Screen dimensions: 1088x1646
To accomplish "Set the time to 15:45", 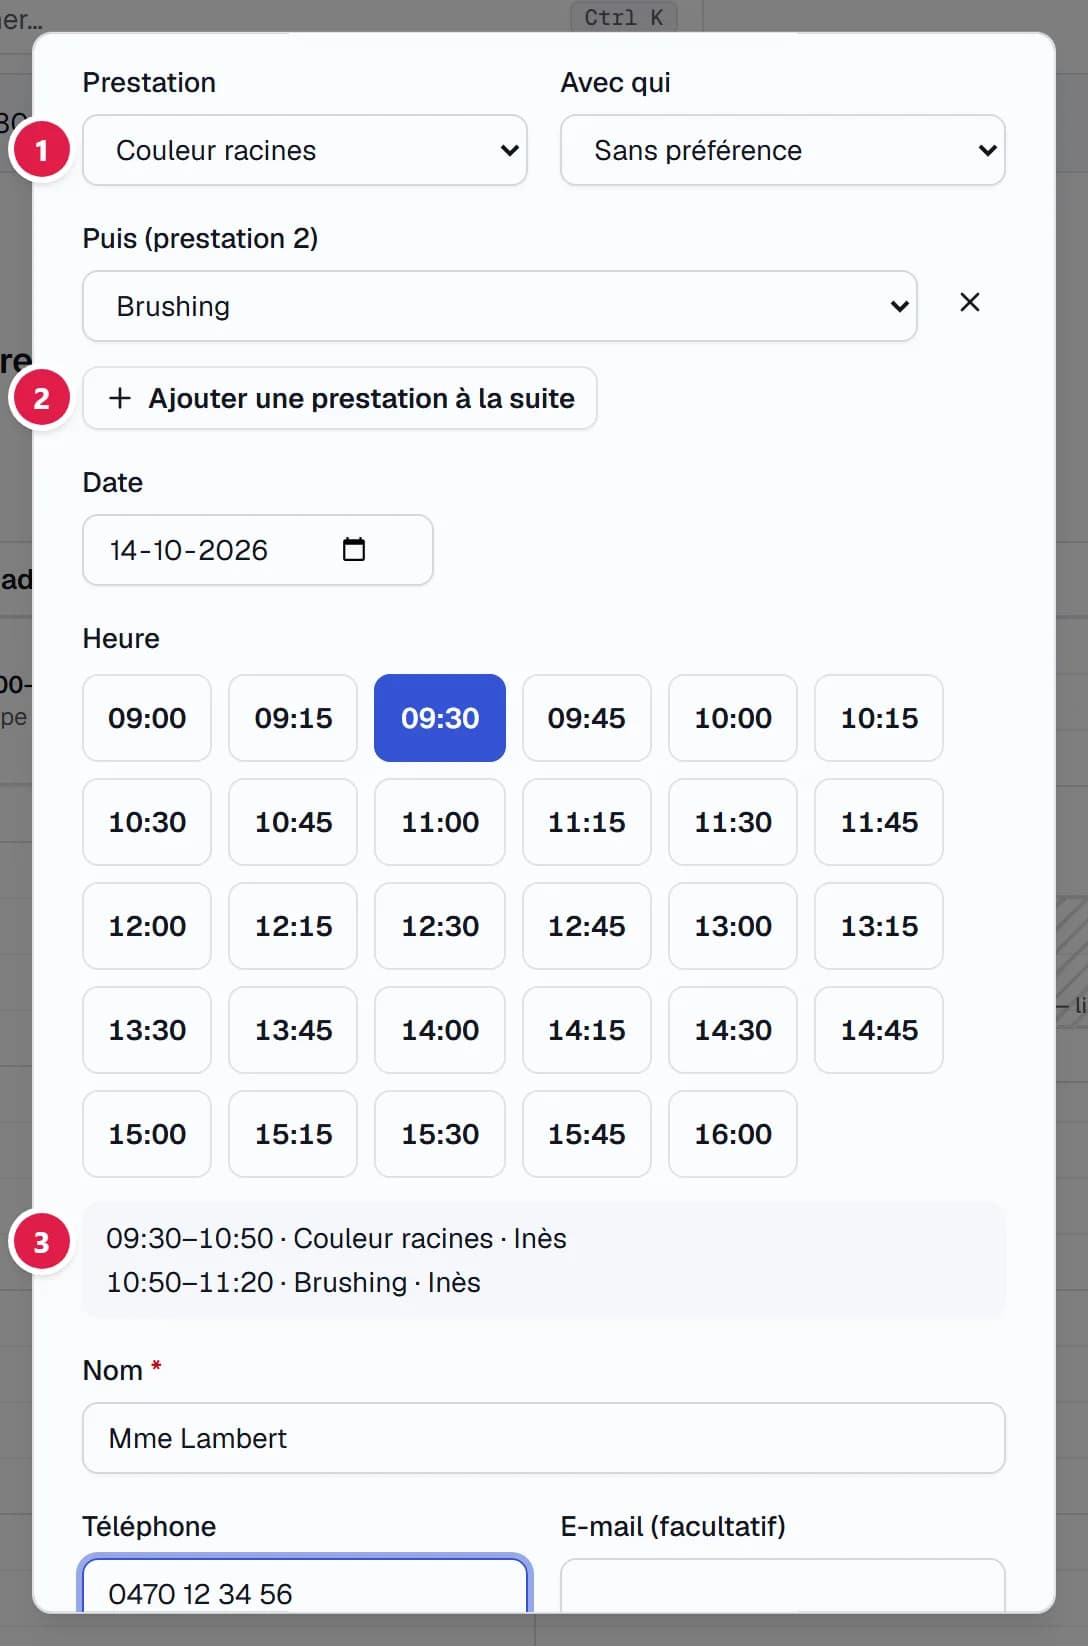I will pyautogui.click(x=587, y=1134).
